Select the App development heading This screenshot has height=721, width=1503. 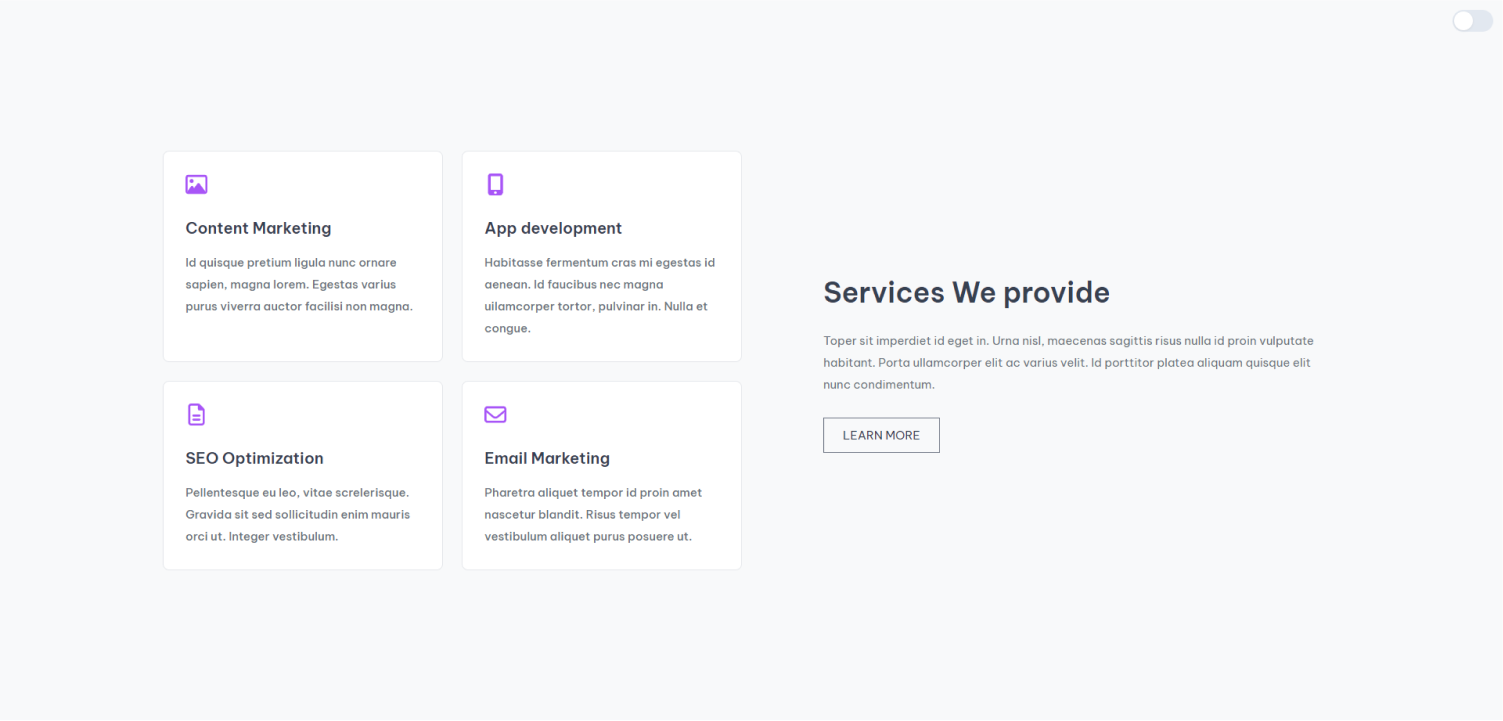point(553,228)
